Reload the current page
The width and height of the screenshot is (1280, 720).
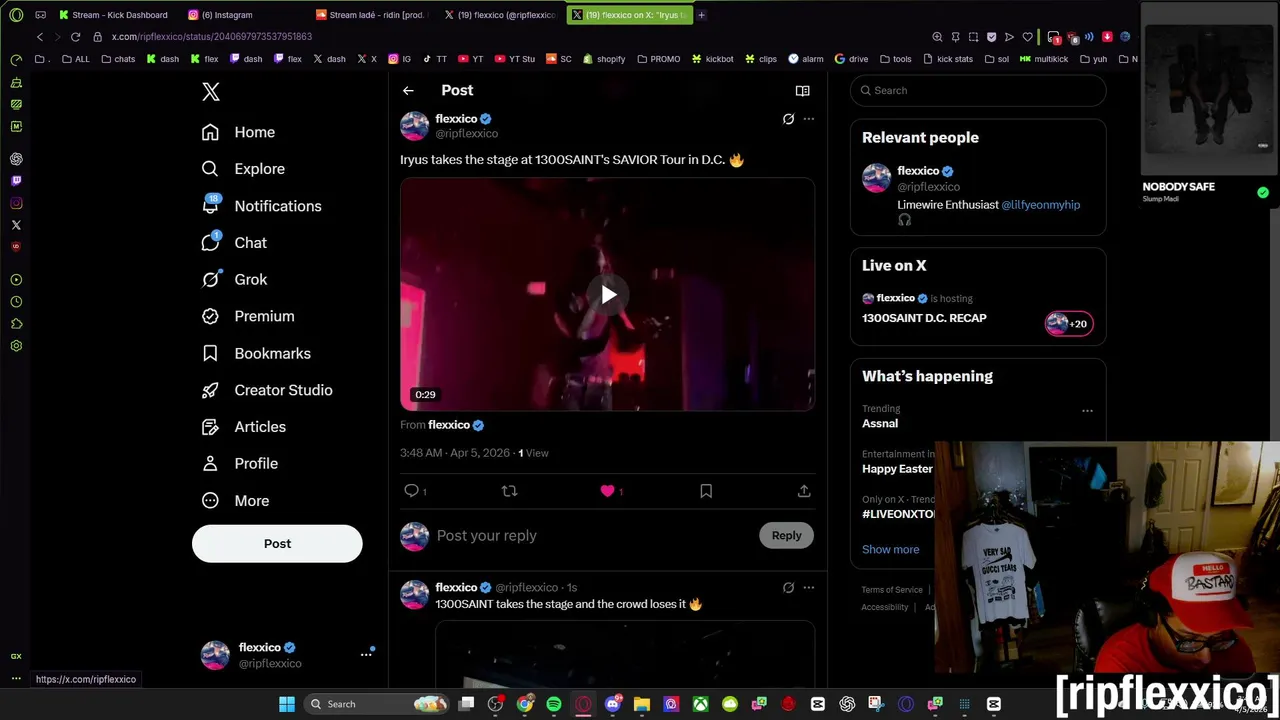(x=75, y=37)
